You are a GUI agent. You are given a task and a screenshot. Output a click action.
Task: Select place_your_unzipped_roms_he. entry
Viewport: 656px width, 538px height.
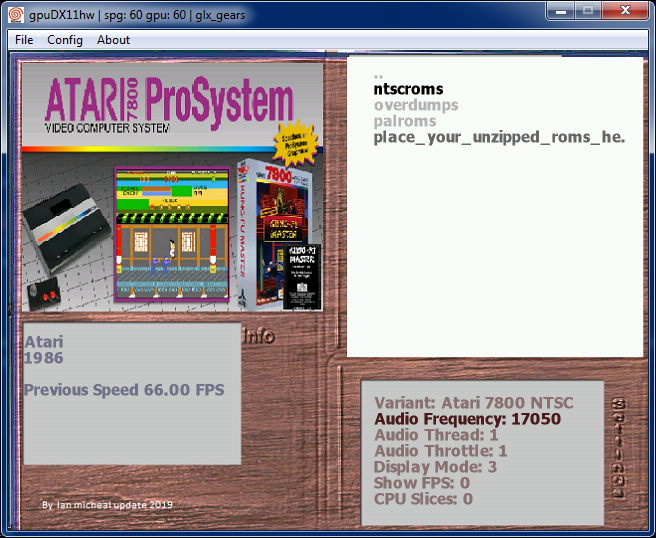(499, 137)
